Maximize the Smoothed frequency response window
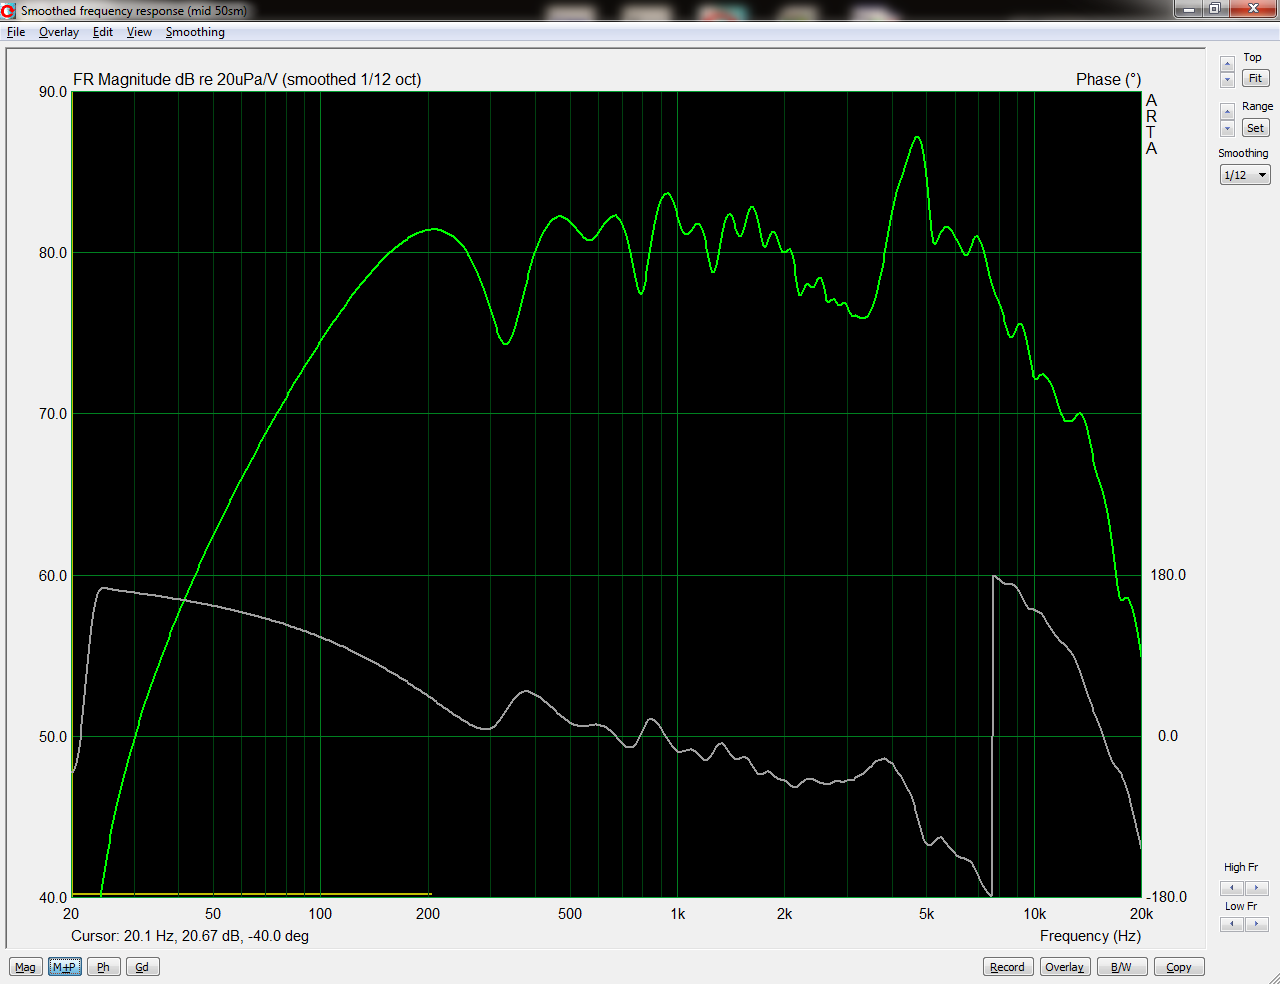The image size is (1280, 984). pyautogui.click(x=1214, y=9)
